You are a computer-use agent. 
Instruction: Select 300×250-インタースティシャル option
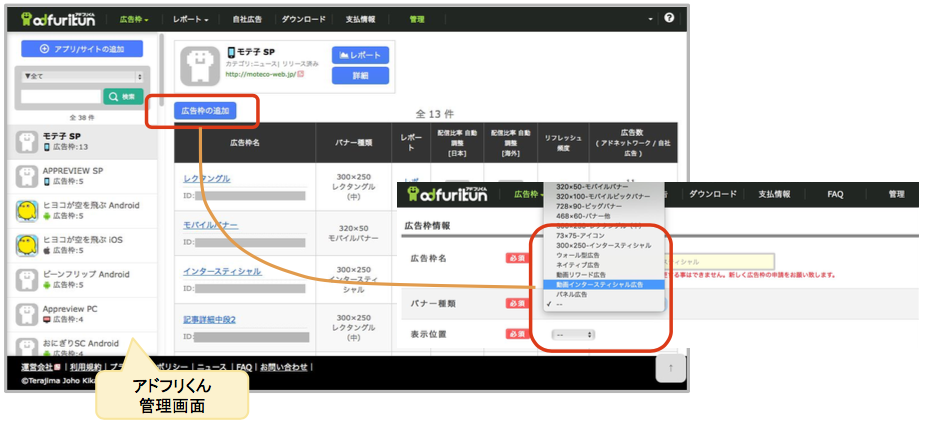click(x=603, y=245)
